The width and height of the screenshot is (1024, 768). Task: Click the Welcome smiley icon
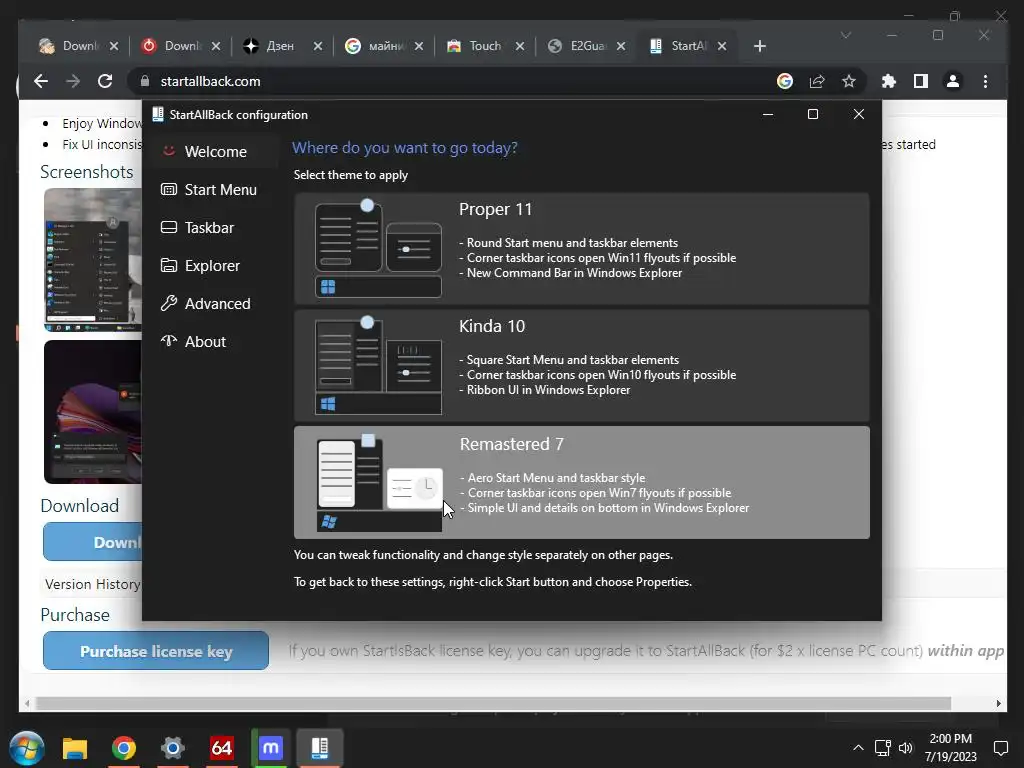168,151
